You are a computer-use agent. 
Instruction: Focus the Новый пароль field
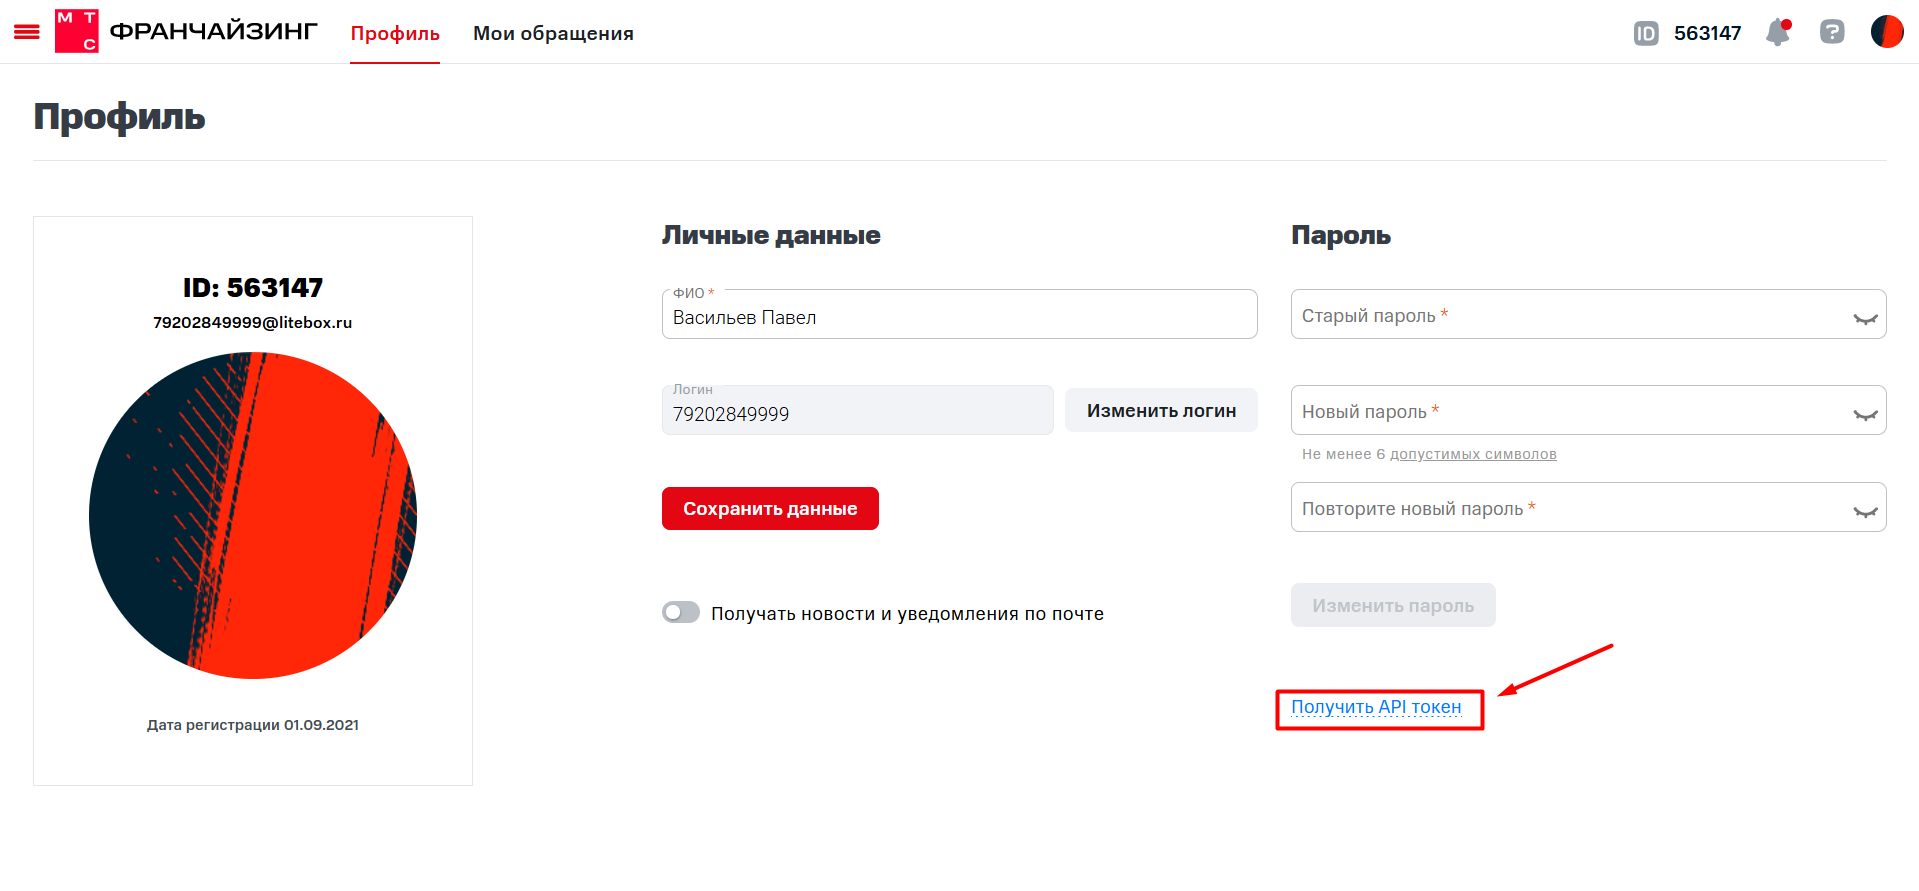1588,410
